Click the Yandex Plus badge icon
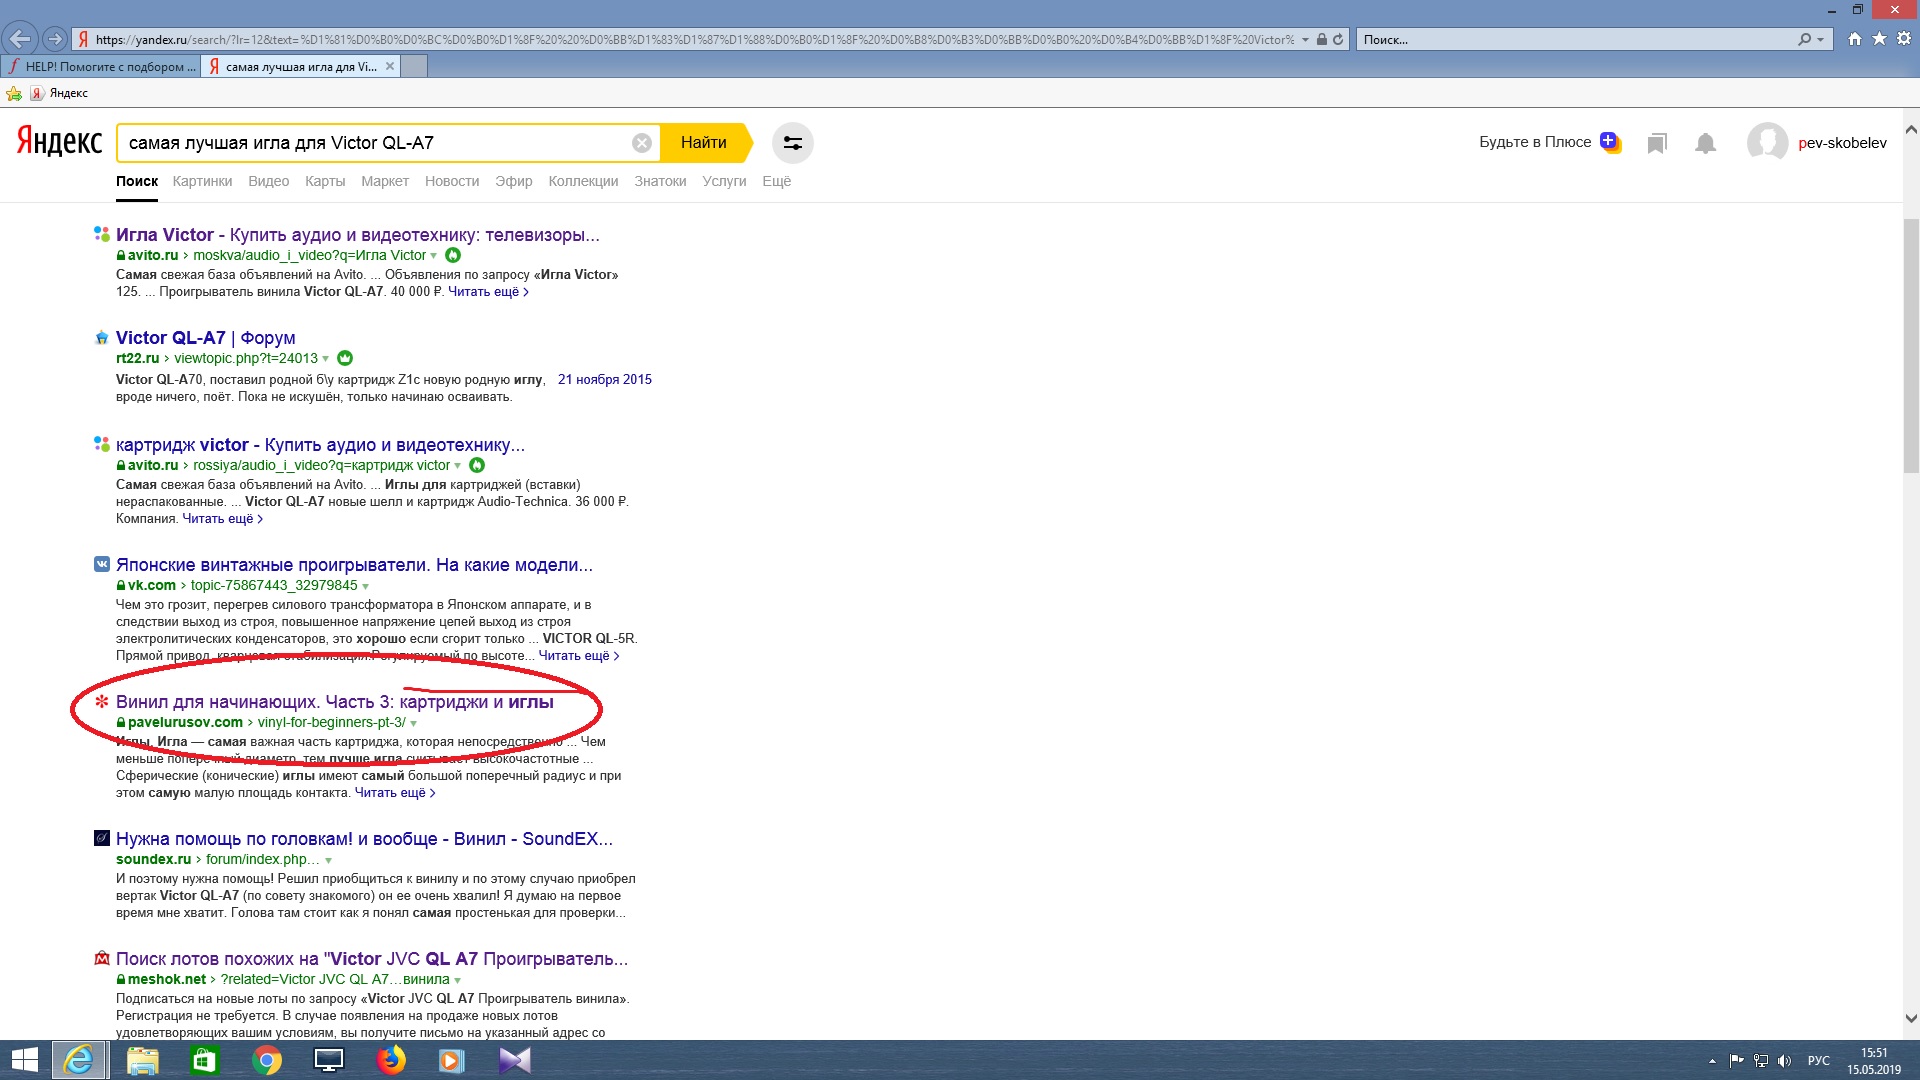This screenshot has width=1920, height=1080. (1609, 141)
